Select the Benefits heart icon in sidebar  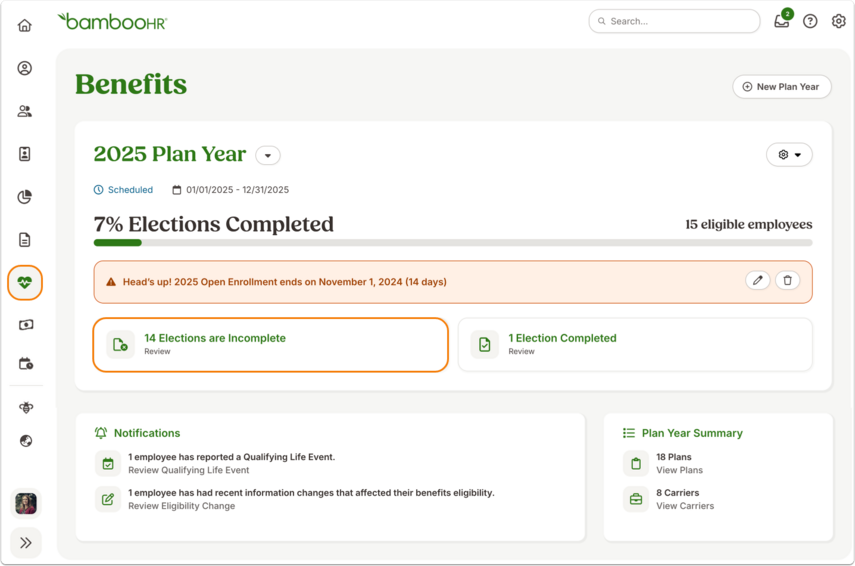coord(25,282)
